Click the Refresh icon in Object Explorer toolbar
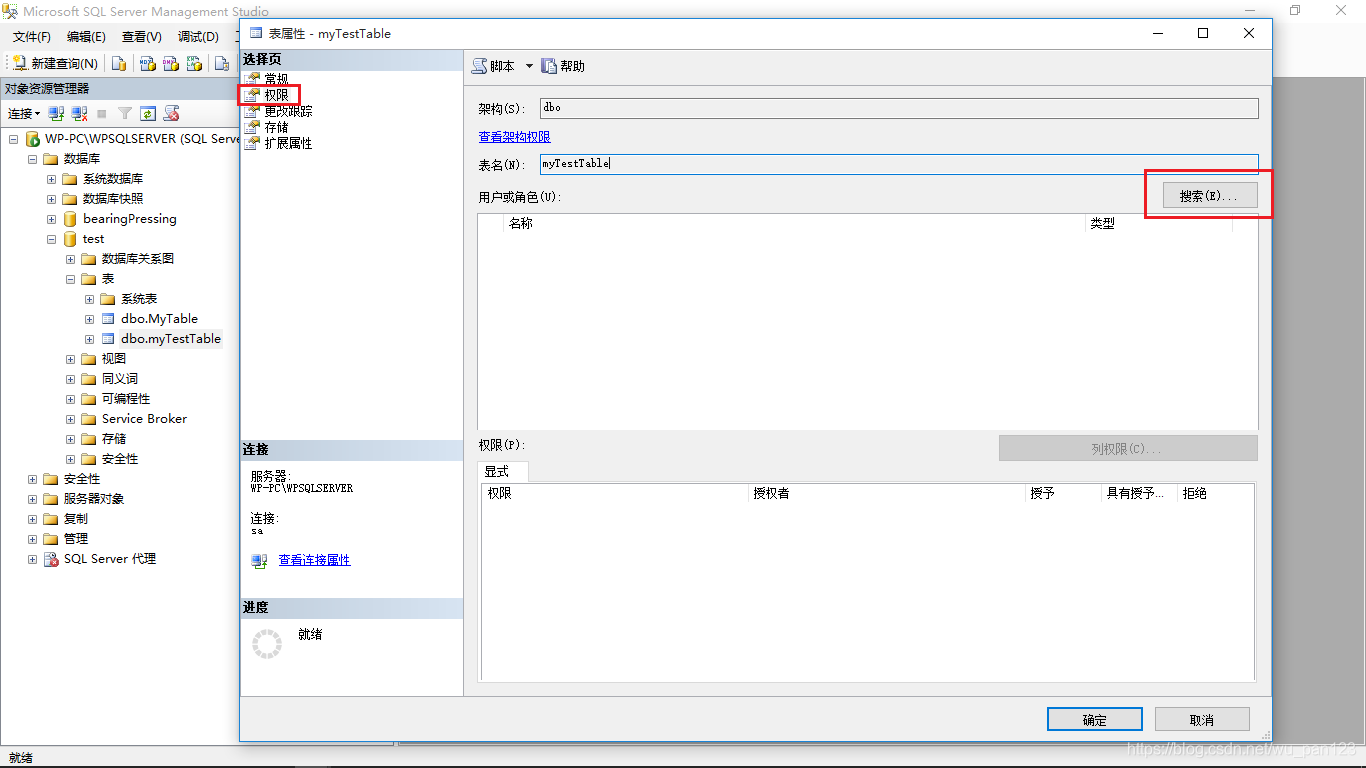Screen dimensions: 1366x768 point(148,113)
